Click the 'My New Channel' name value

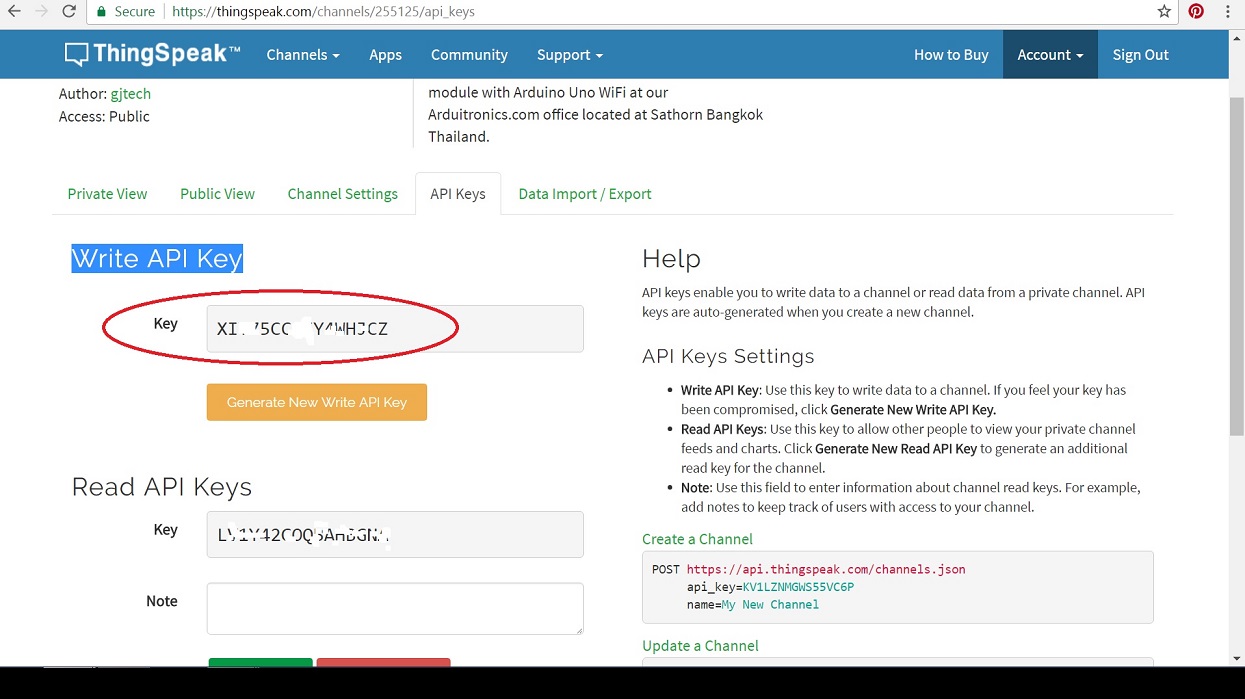770,605
